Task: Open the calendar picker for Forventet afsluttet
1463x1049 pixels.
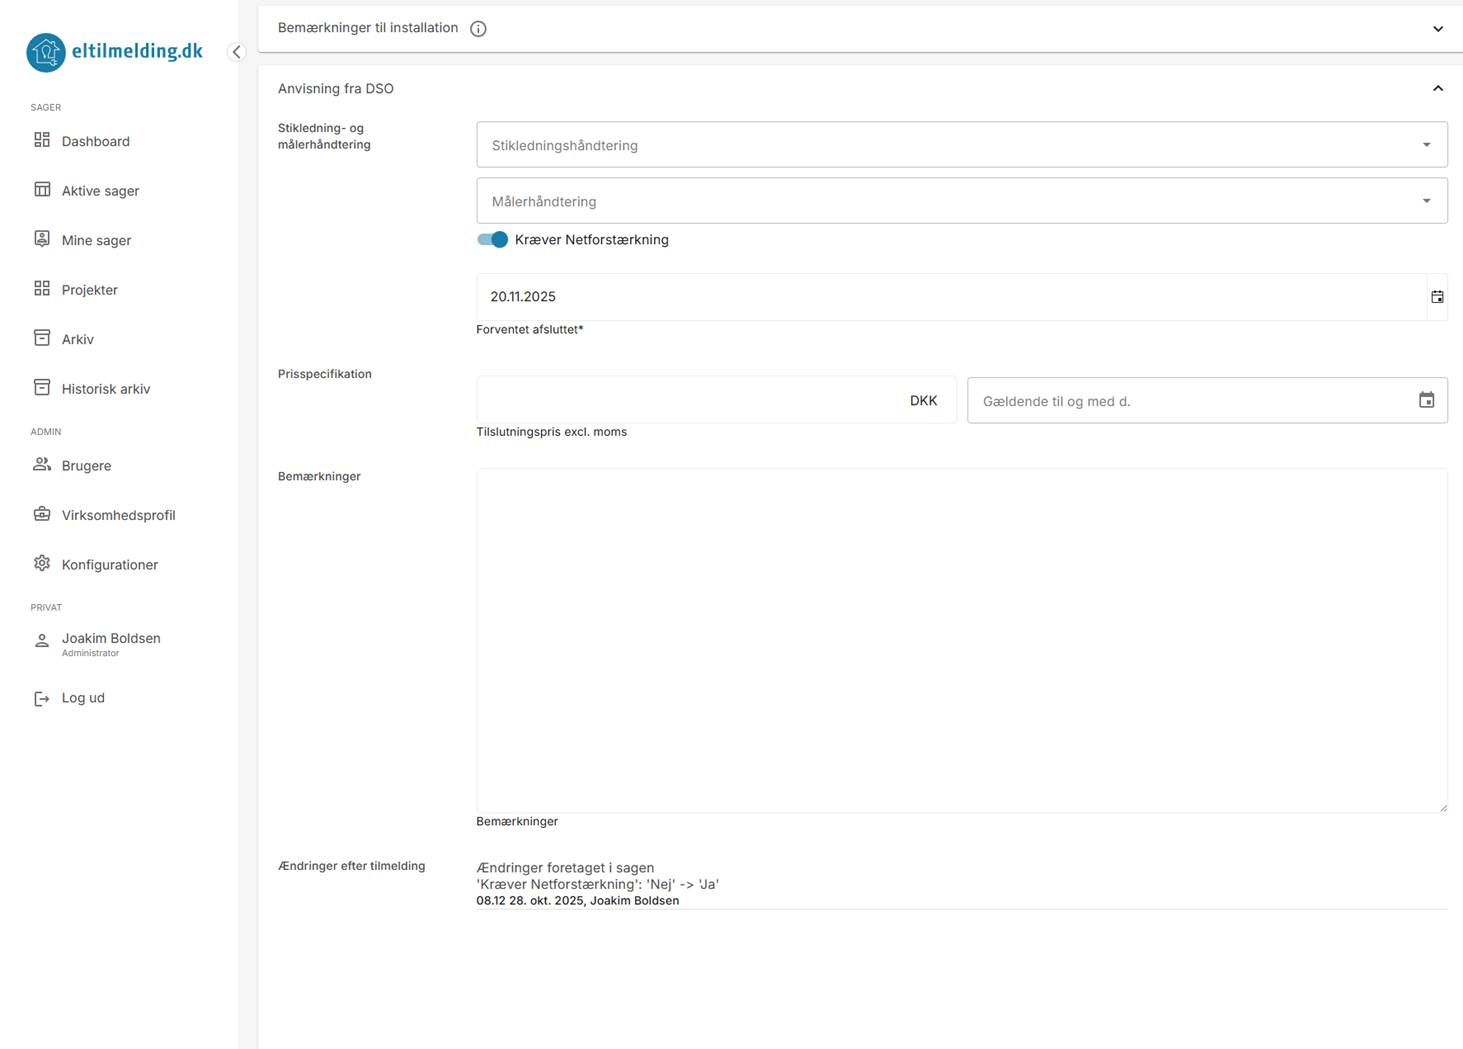Action: point(1437,297)
